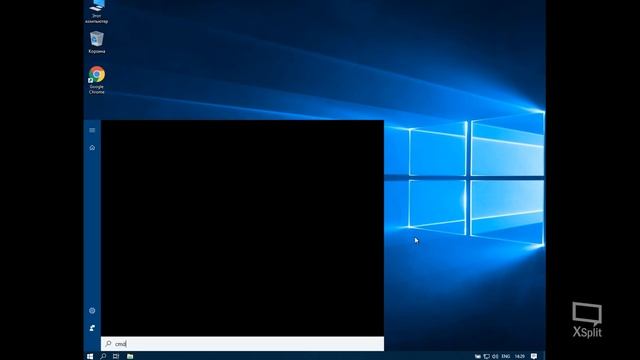The width and height of the screenshot is (640, 360).
Task: Open the feedback icon in search sidebar
Action: point(92,328)
